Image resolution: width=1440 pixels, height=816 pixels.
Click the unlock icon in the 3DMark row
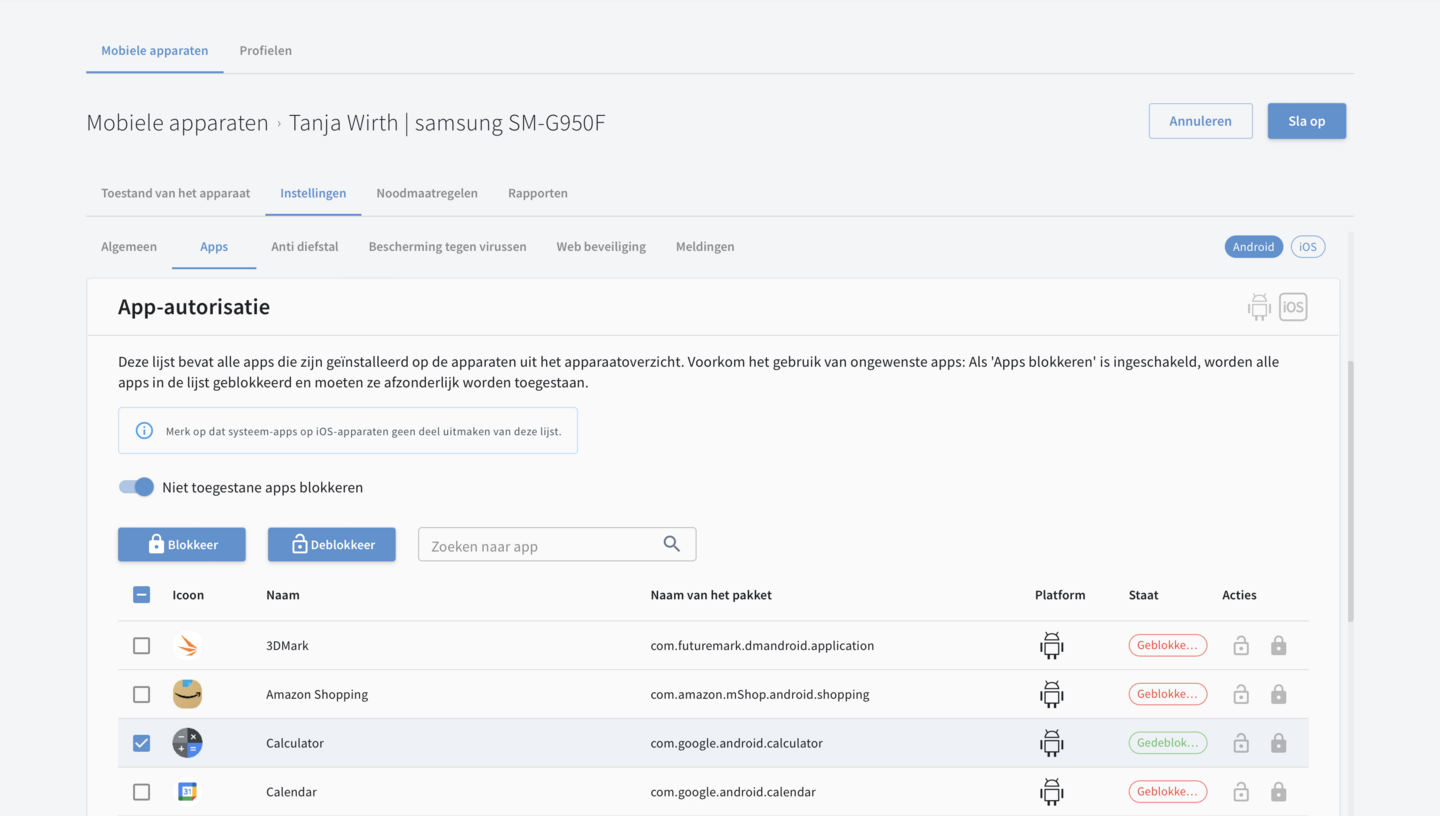(1240, 646)
